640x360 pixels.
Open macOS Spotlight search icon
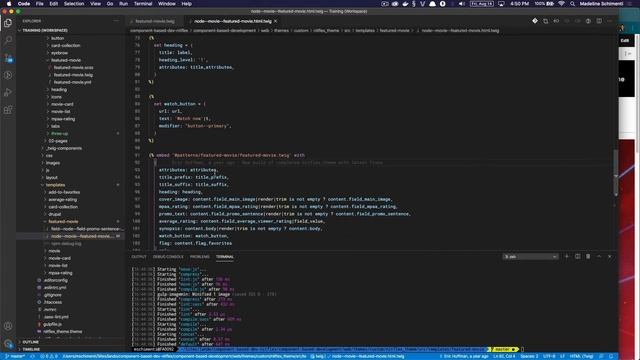tap(572, 4)
